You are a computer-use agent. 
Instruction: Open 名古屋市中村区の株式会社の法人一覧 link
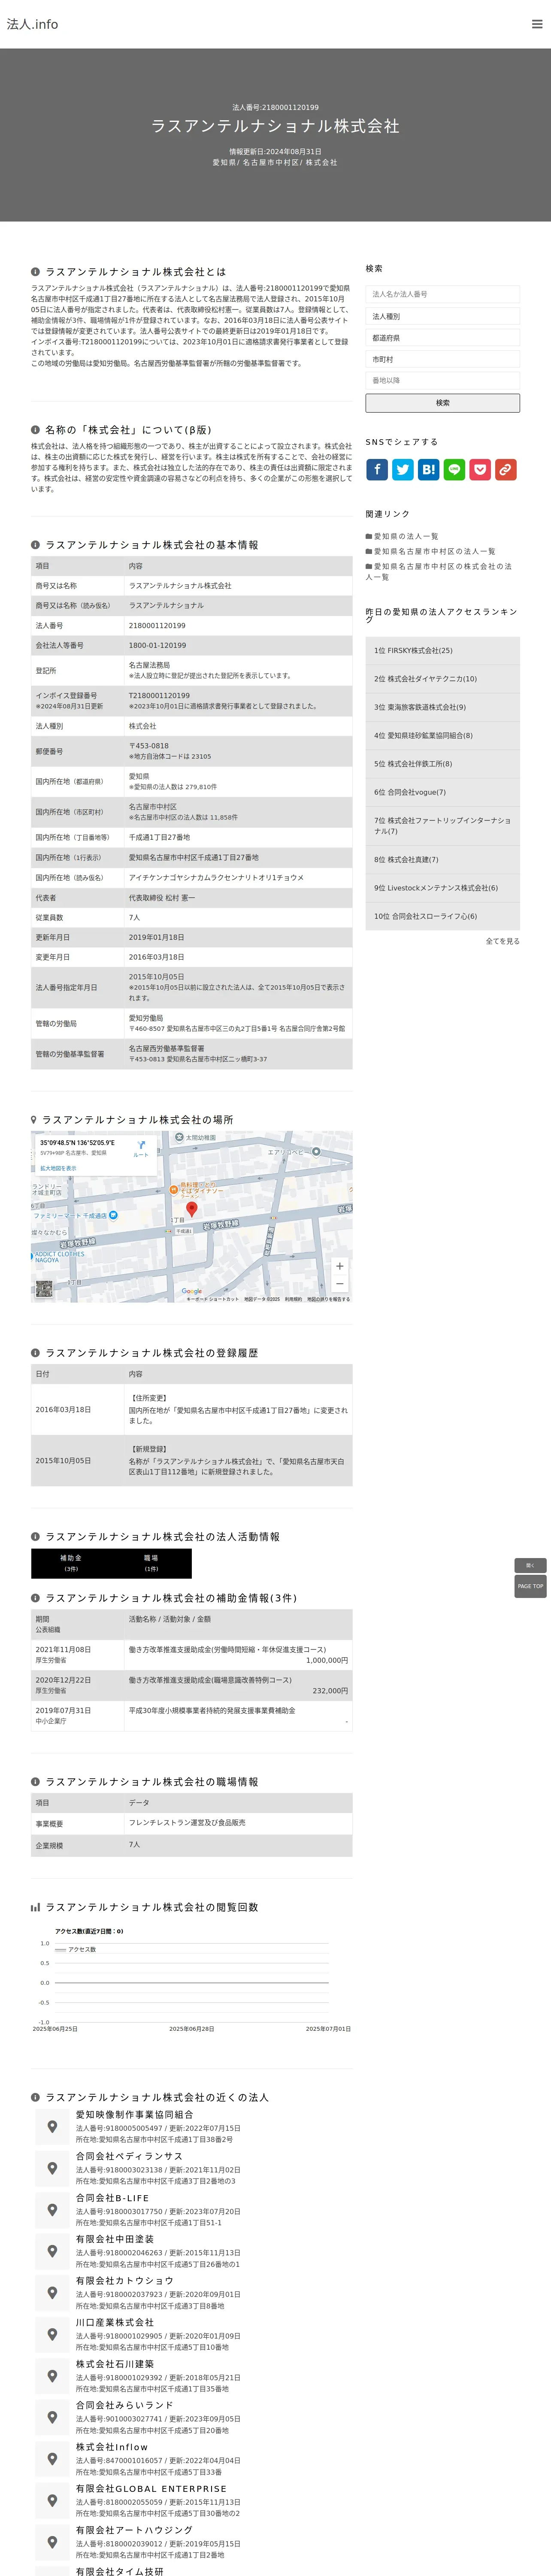point(439,571)
